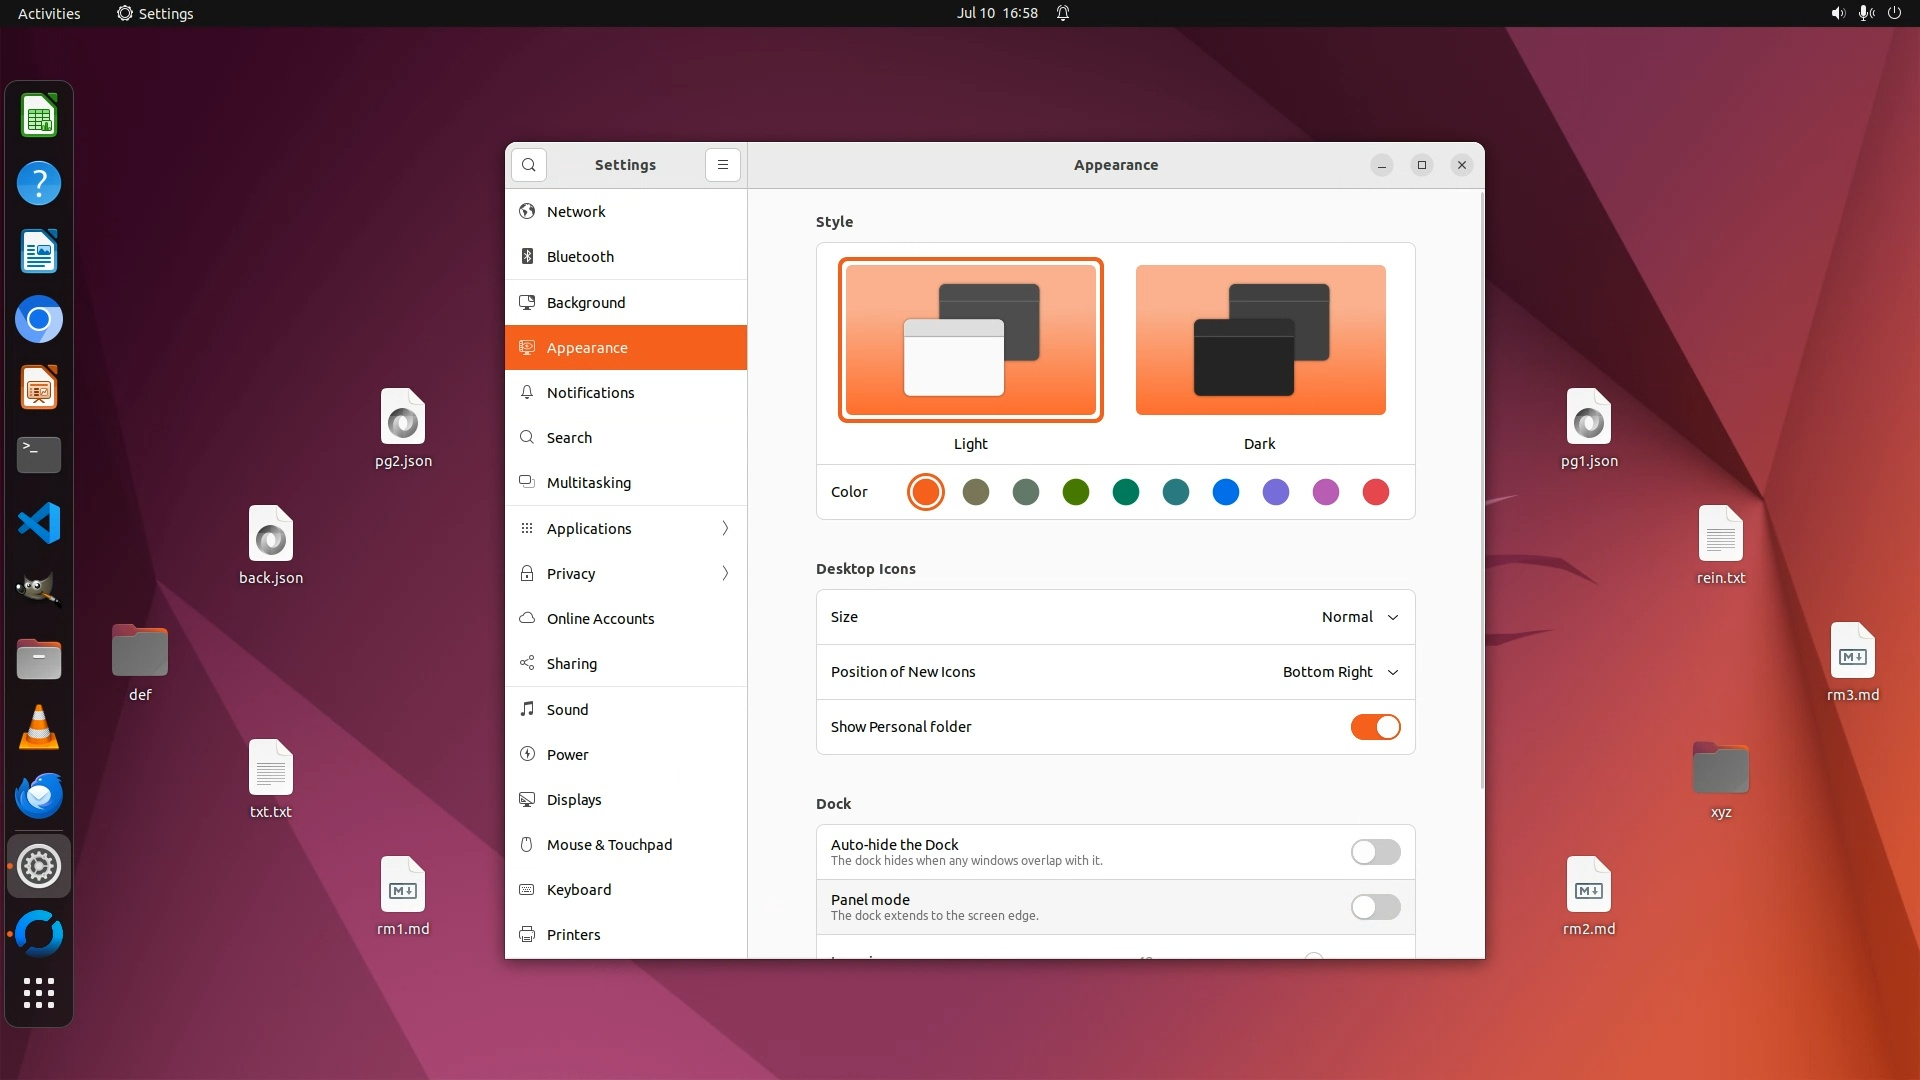
Task: Open the pg1.json desktop file icon
Action: (x=1588, y=418)
